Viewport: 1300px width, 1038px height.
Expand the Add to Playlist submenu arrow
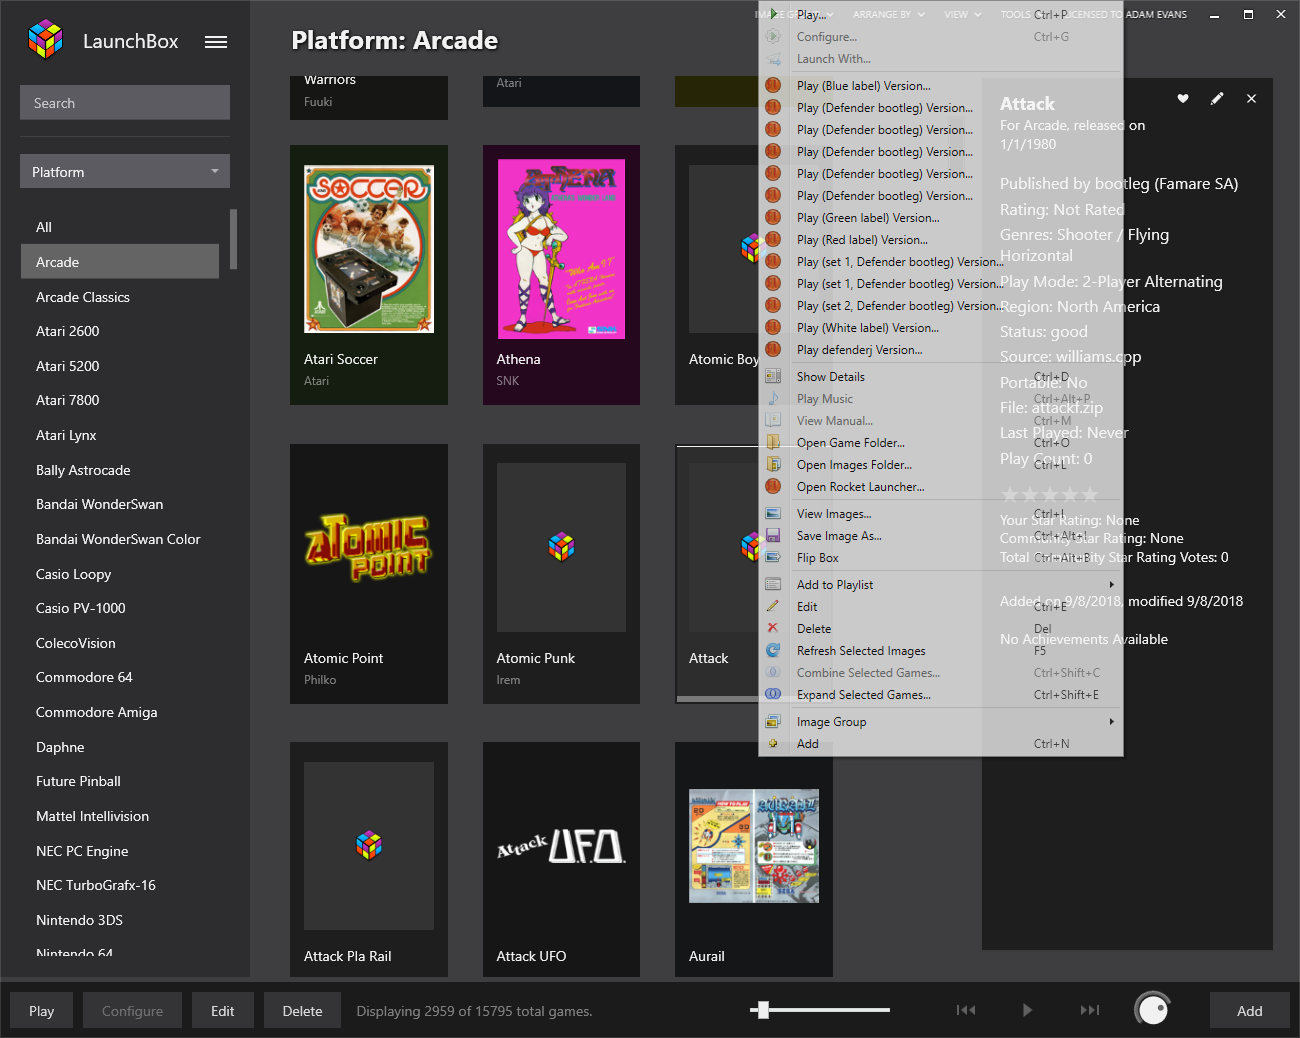click(1111, 585)
